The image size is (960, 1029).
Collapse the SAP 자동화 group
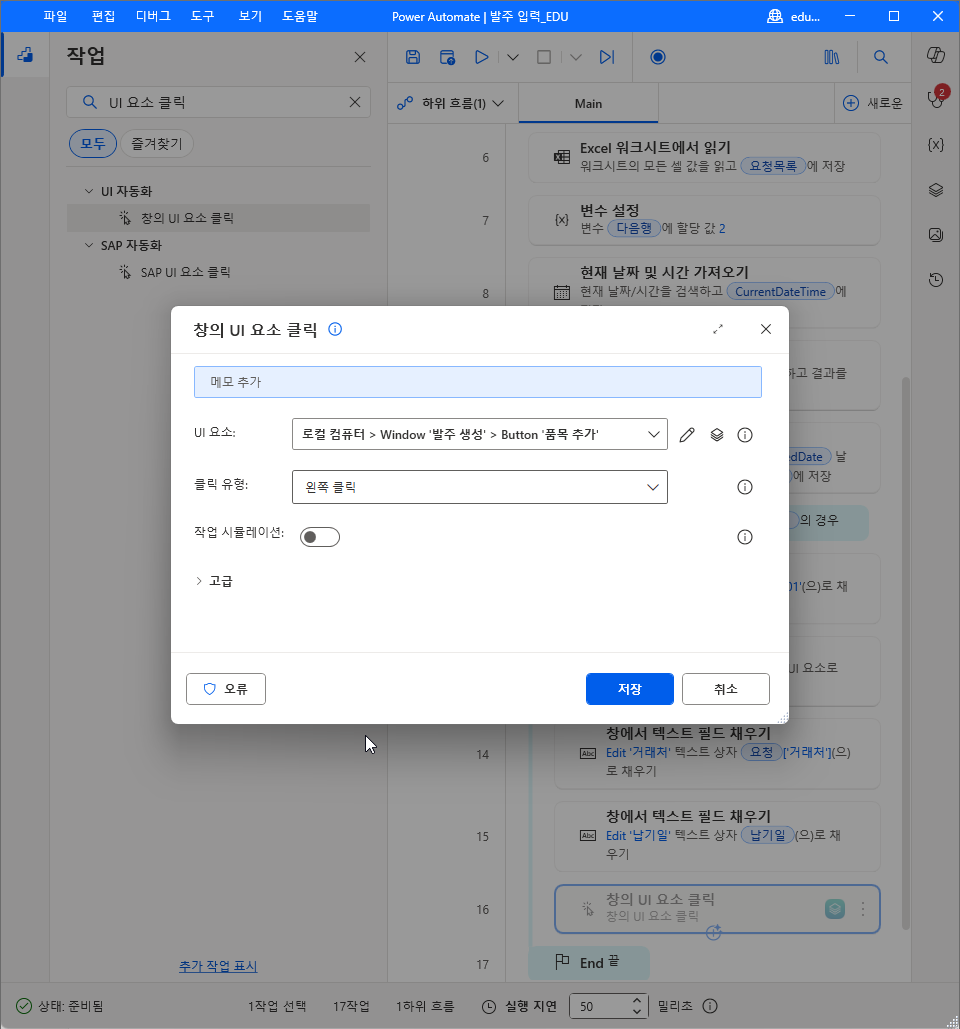point(89,245)
